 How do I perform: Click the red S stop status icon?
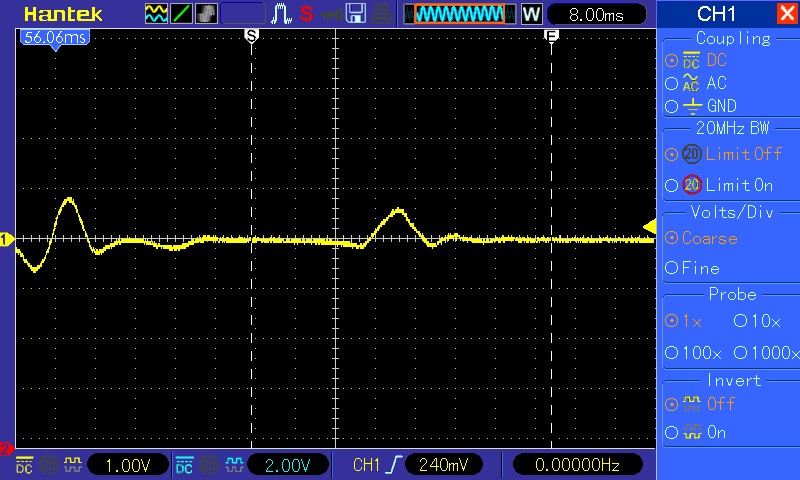pos(306,14)
